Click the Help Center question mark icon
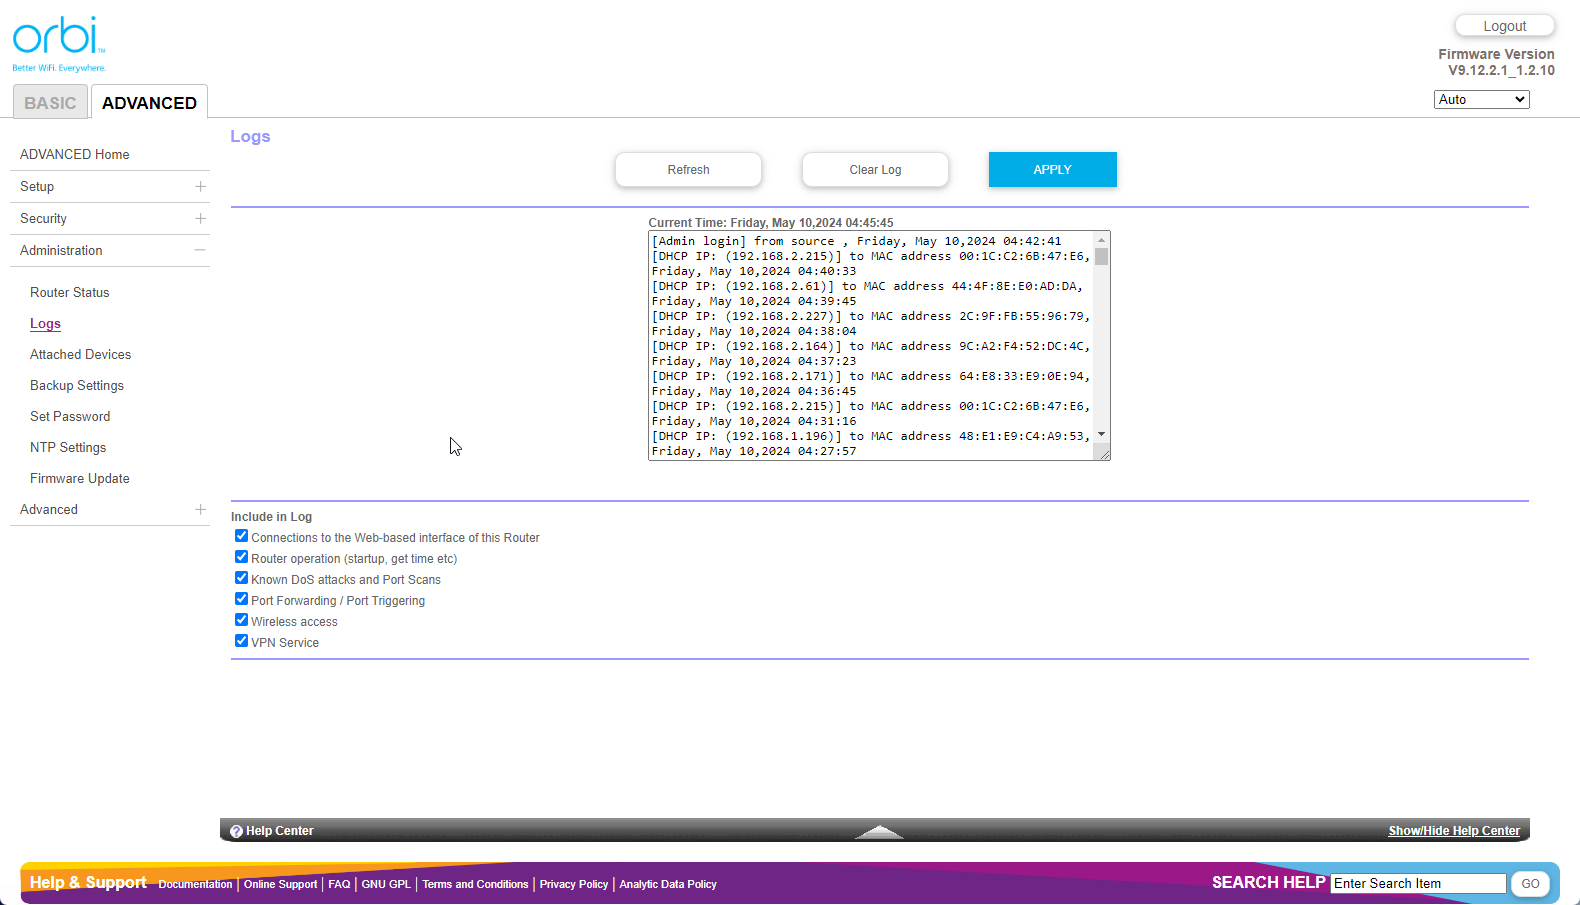 click(x=236, y=831)
